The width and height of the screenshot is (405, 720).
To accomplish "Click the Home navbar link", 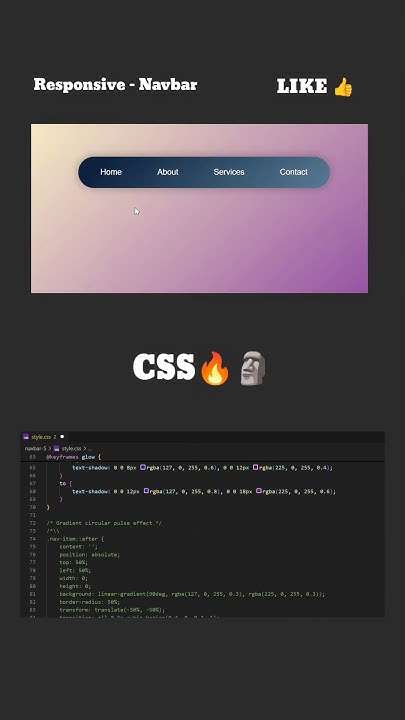I will click(x=111, y=172).
